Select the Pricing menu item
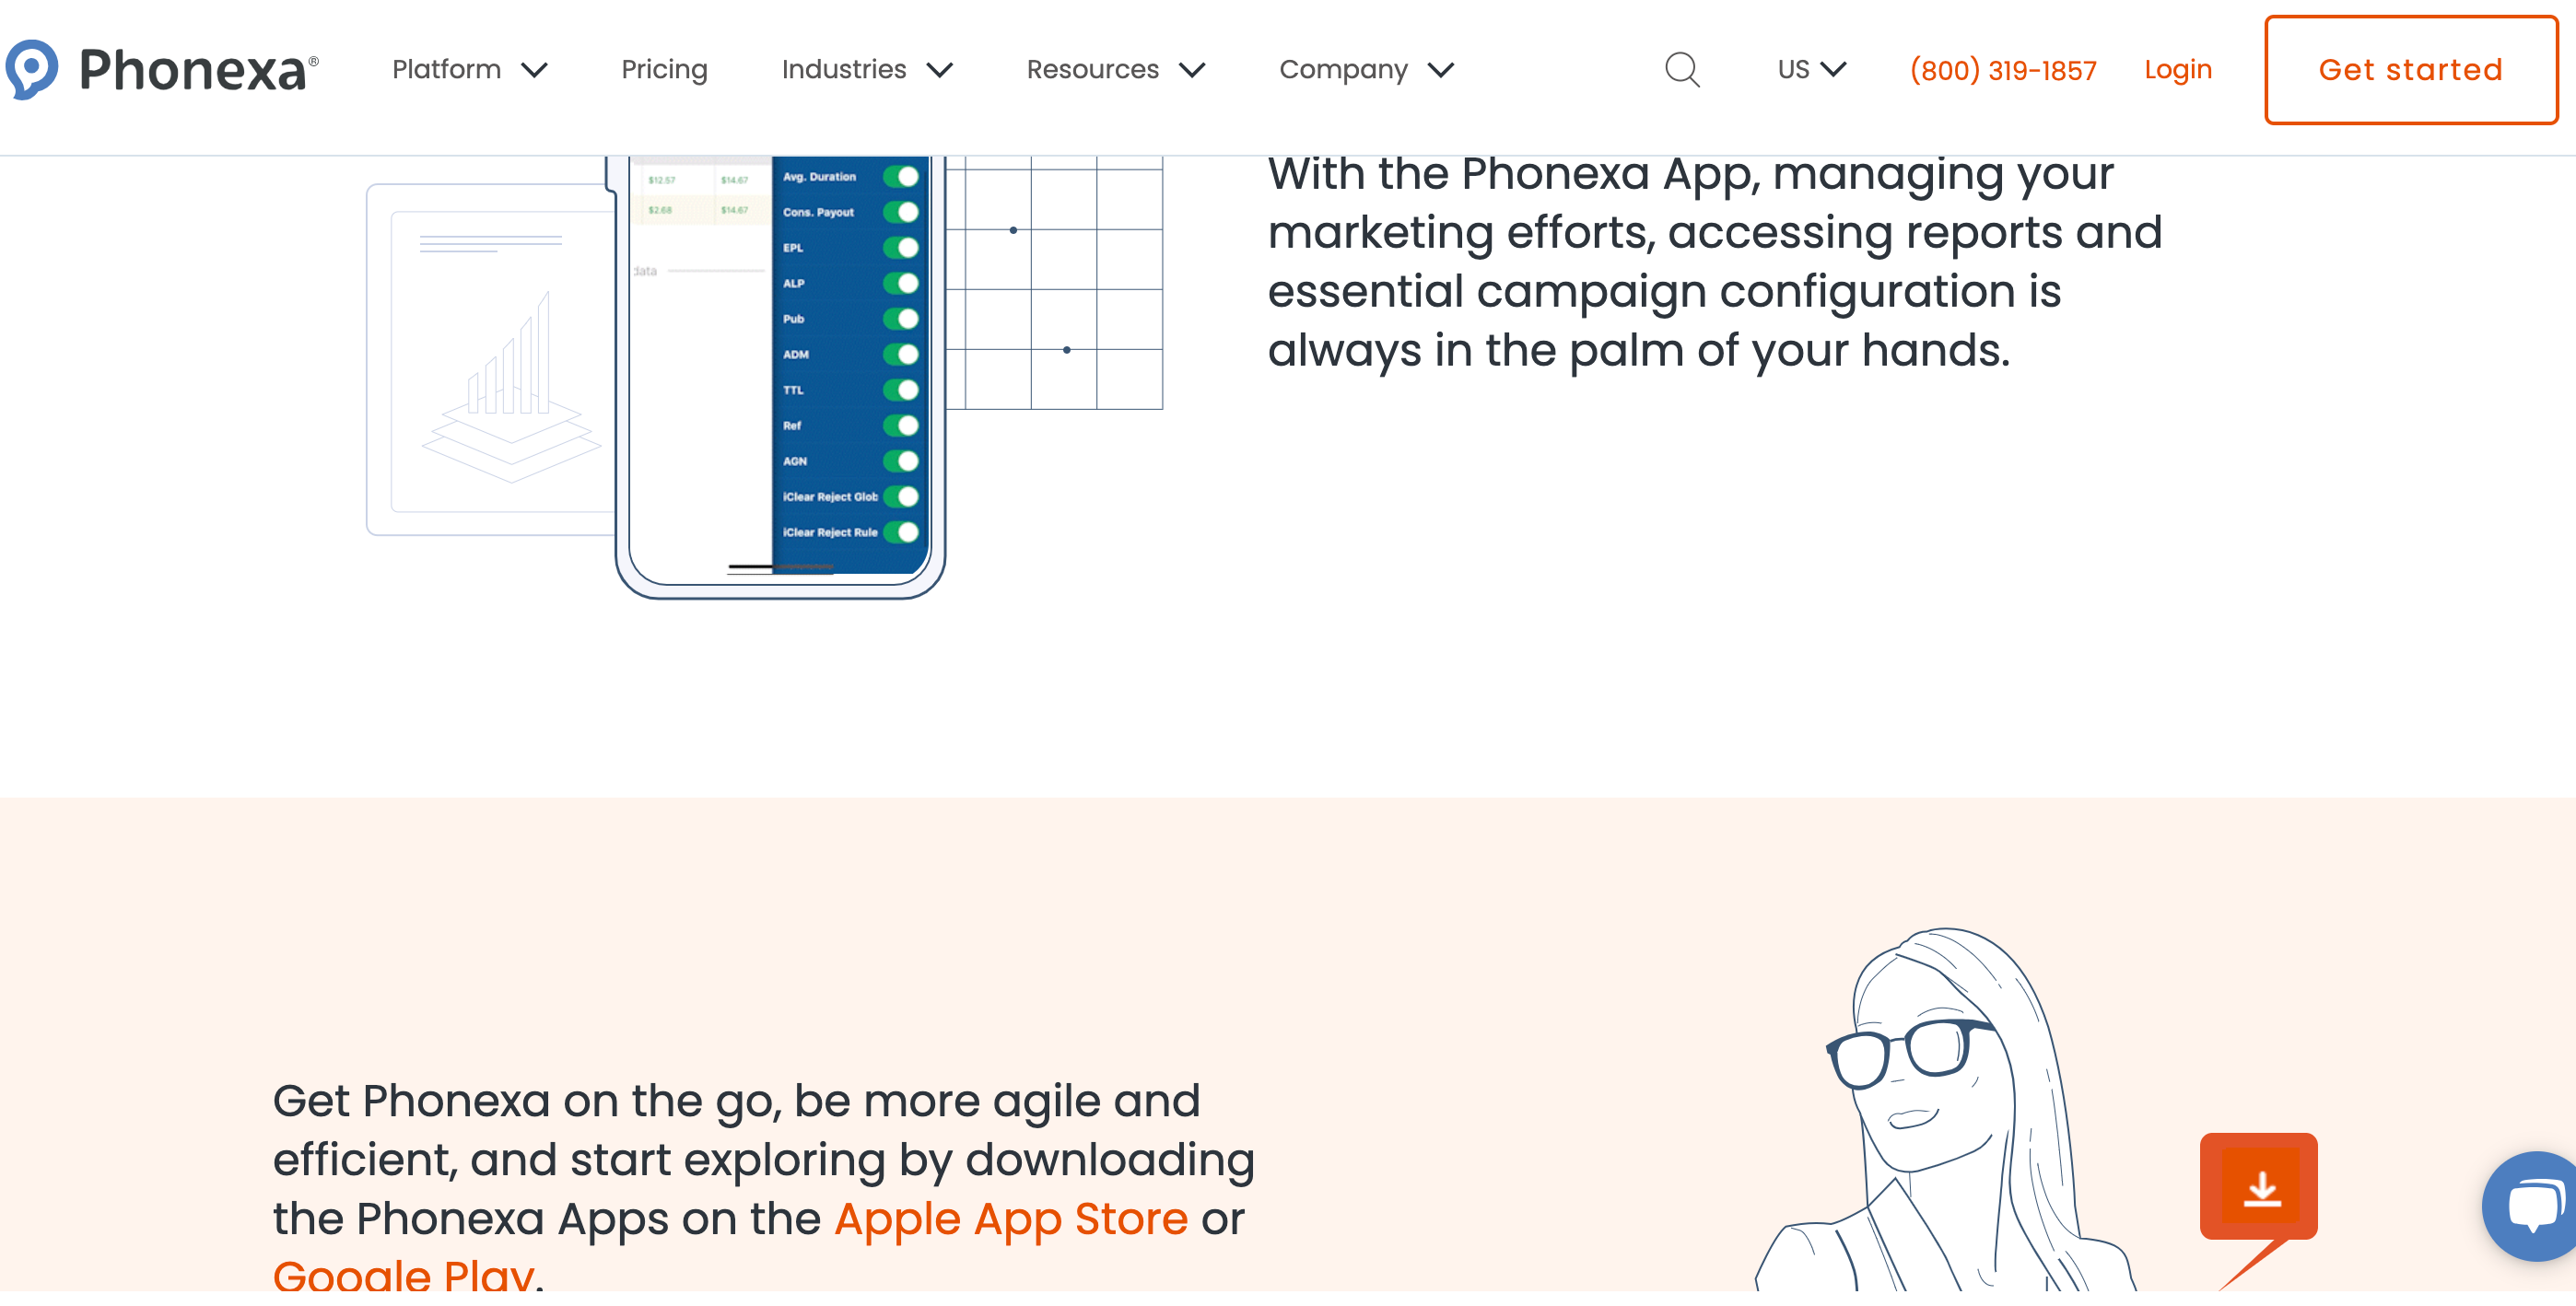The width and height of the screenshot is (2576, 1306). [x=663, y=70]
